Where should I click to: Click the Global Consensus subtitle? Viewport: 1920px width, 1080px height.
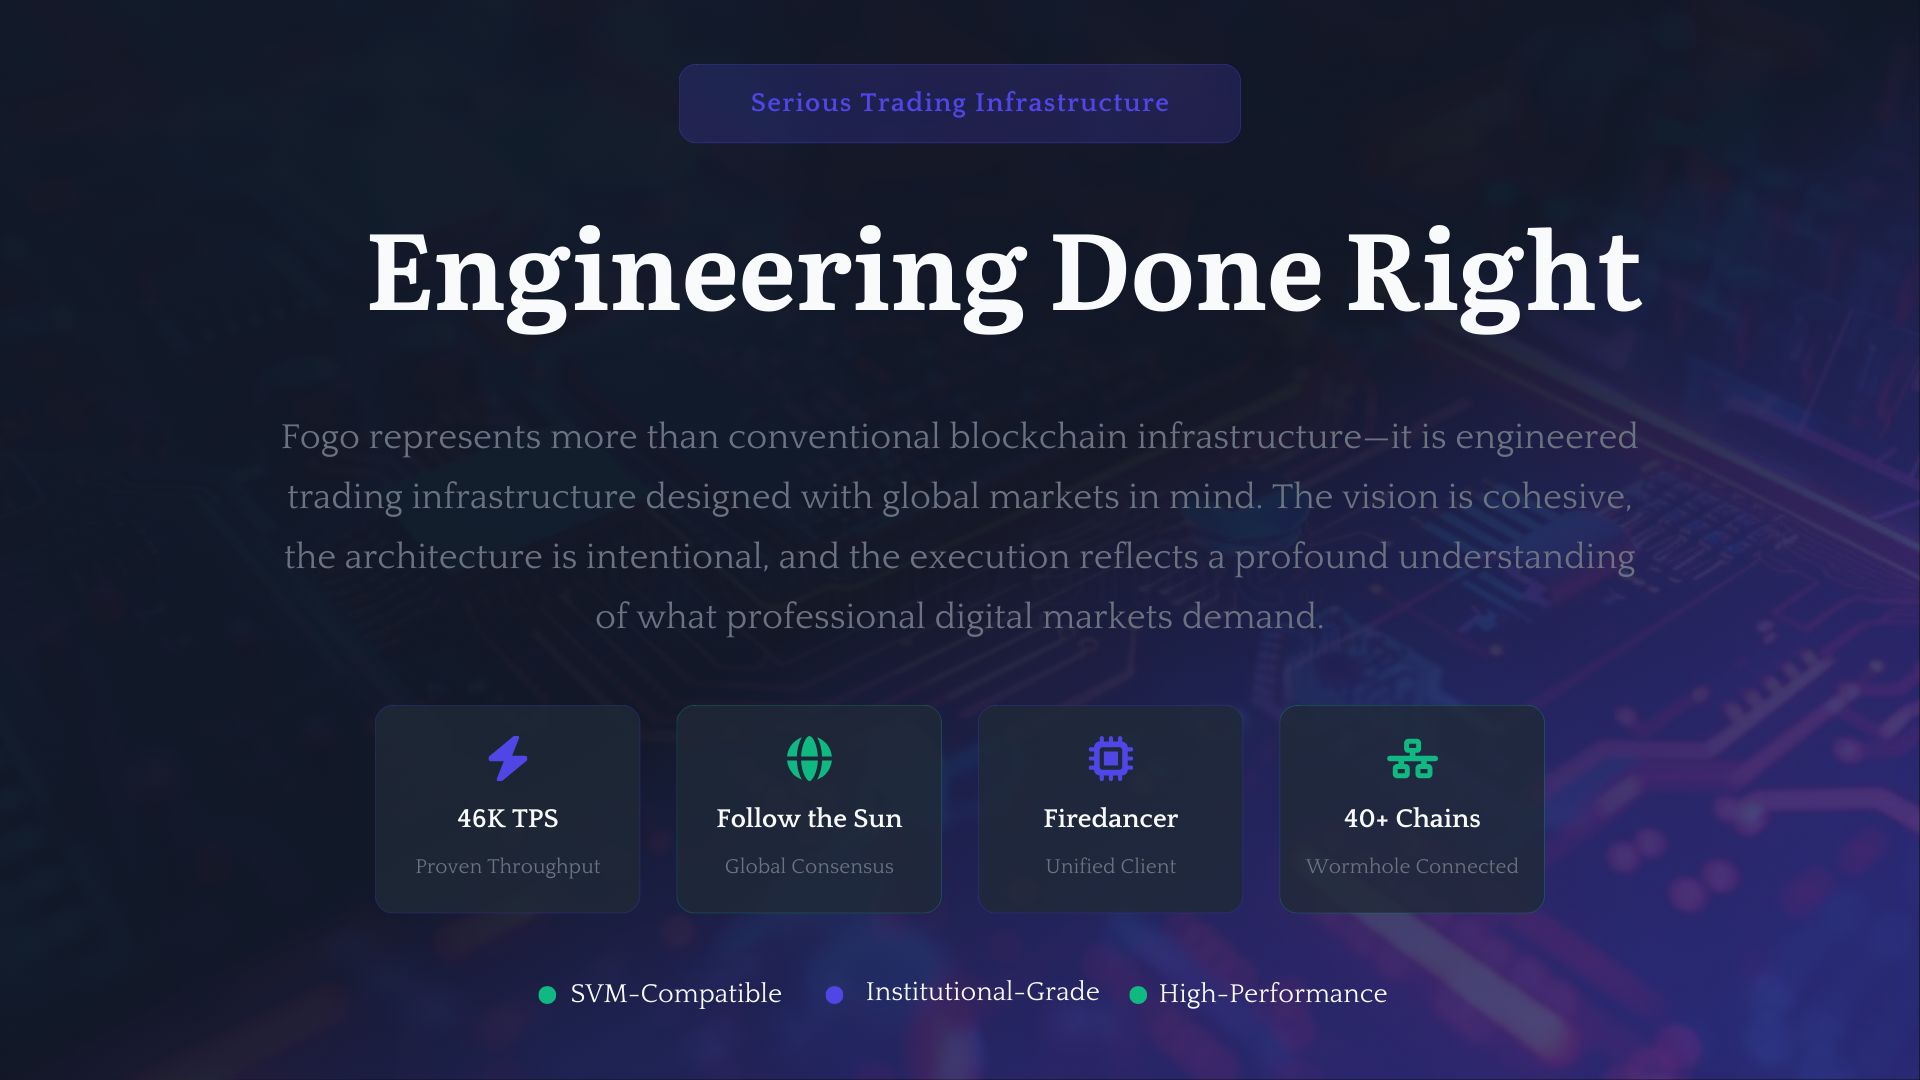(x=809, y=866)
